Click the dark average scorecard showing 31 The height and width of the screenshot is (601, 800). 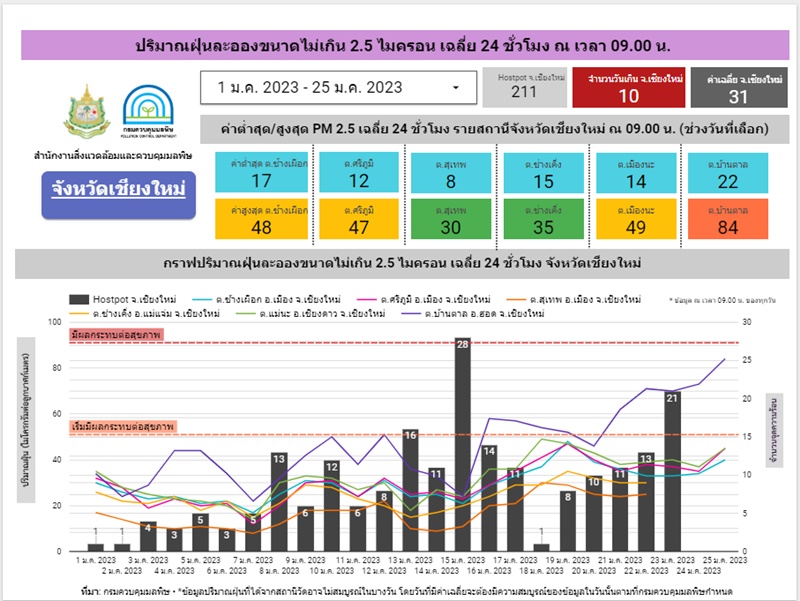[738, 87]
